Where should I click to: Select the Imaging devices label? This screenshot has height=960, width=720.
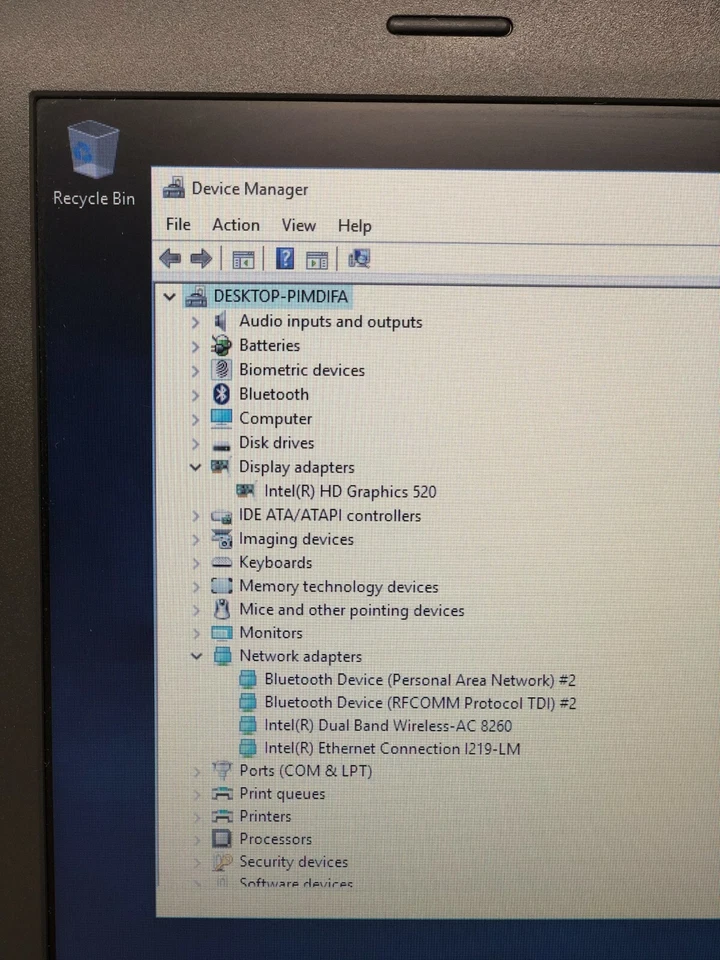(296, 539)
